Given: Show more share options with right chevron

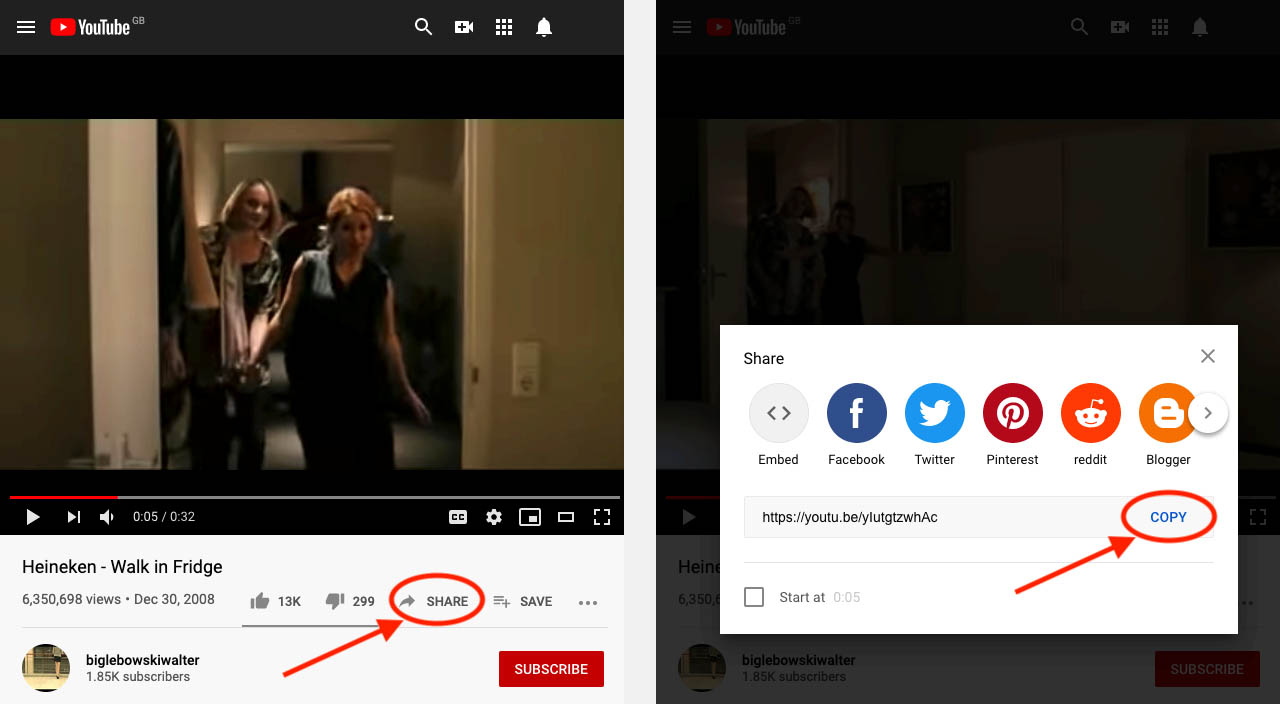Looking at the screenshot, I should (1208, 413).
